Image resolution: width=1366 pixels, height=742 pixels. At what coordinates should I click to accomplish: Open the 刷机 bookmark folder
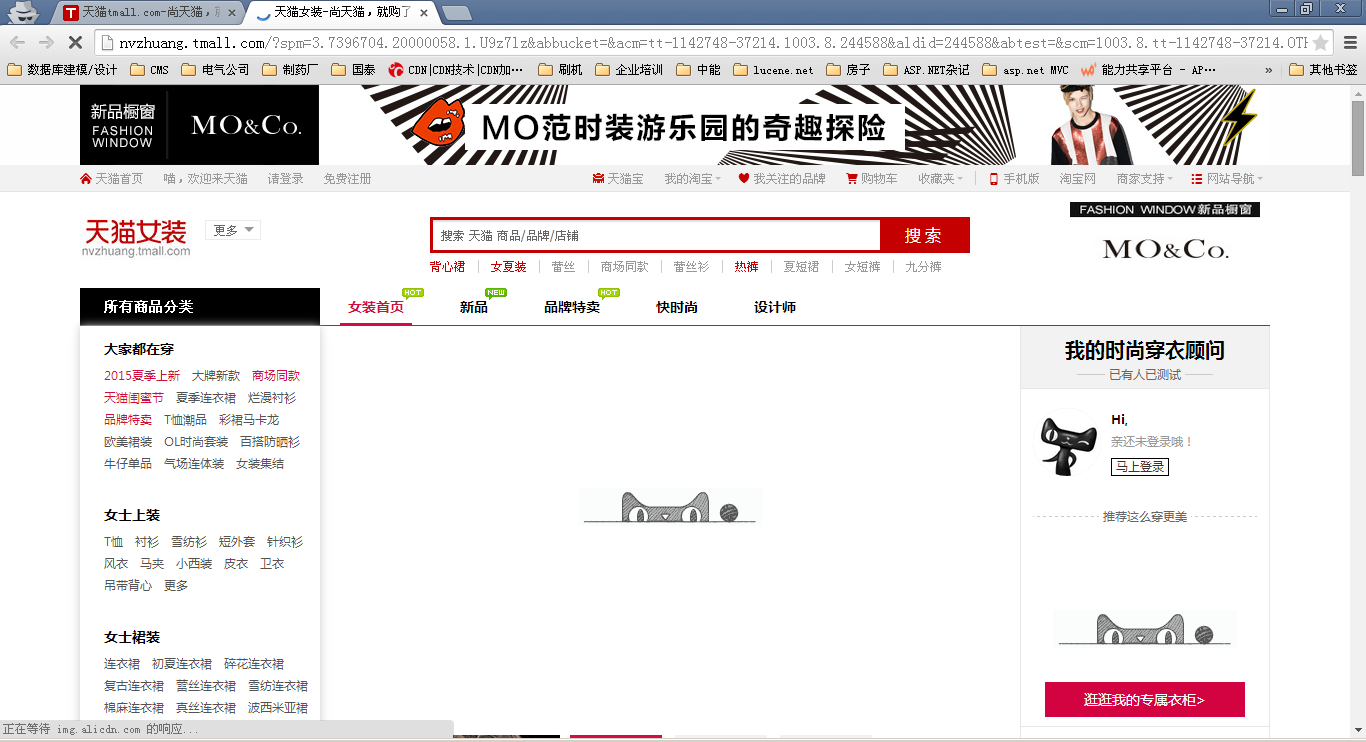(561, 70)
